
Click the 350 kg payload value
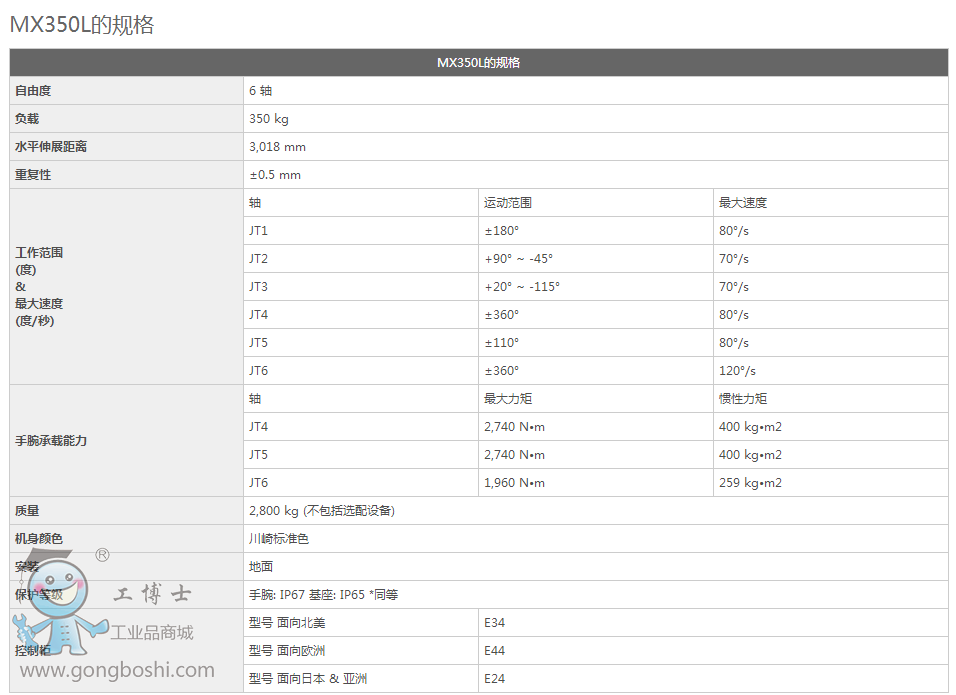click(x=268, y=119)
